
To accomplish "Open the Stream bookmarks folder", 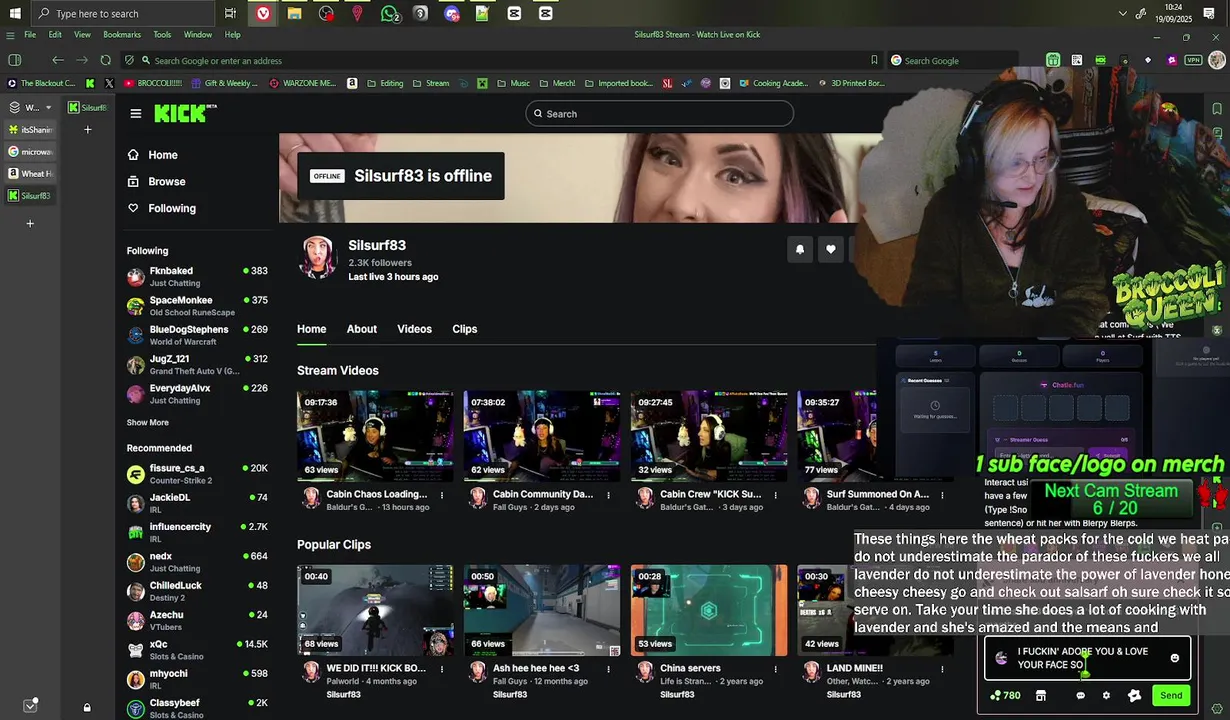I will [x=432, y=83].
